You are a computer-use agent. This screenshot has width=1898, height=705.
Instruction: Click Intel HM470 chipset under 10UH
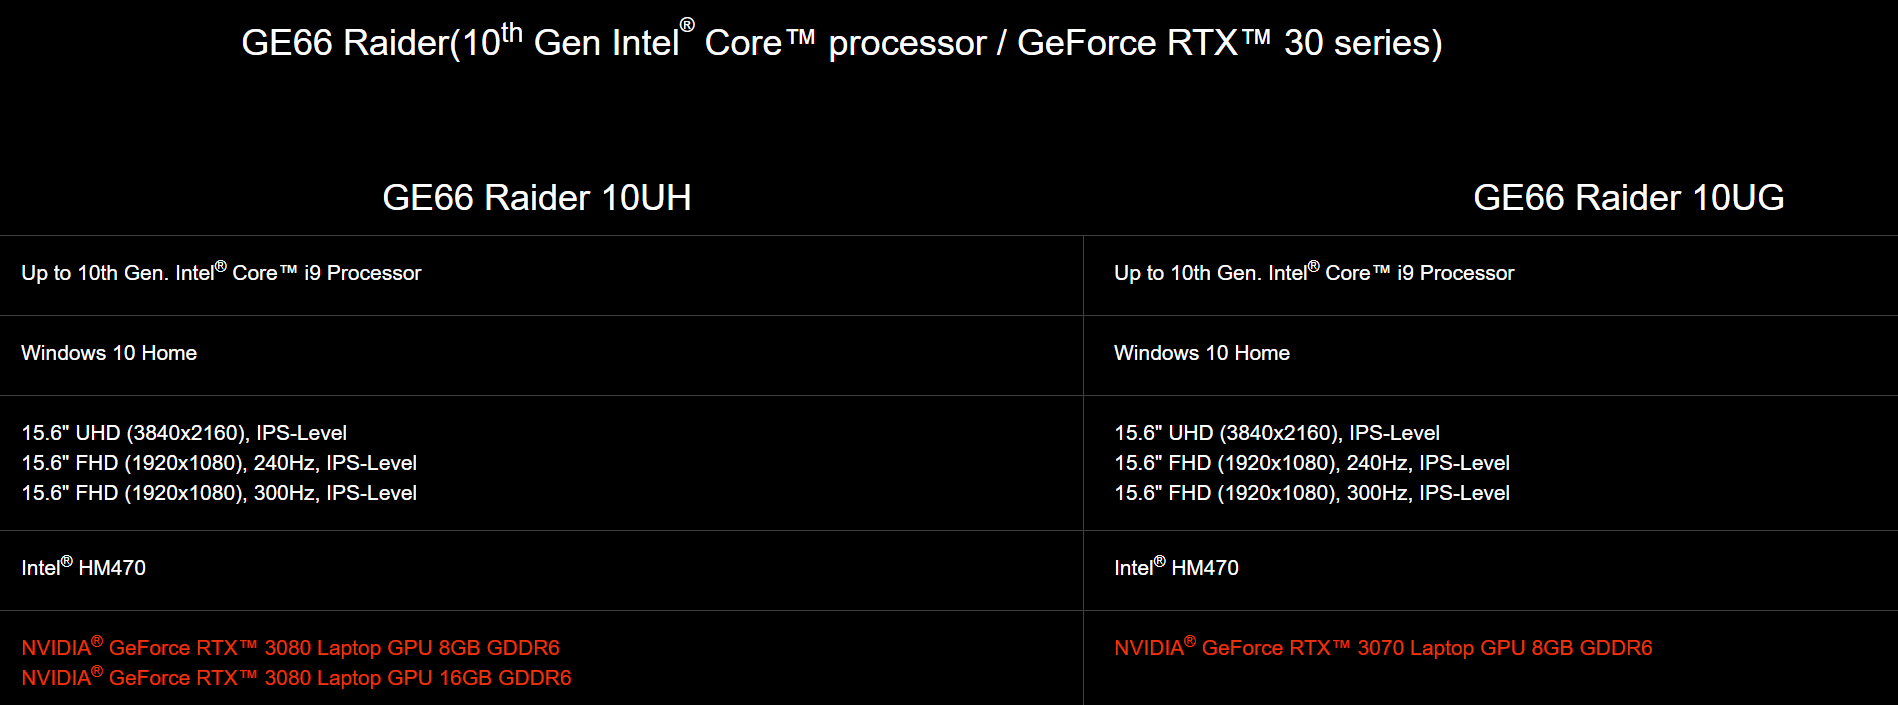click(x=83, y=567)
